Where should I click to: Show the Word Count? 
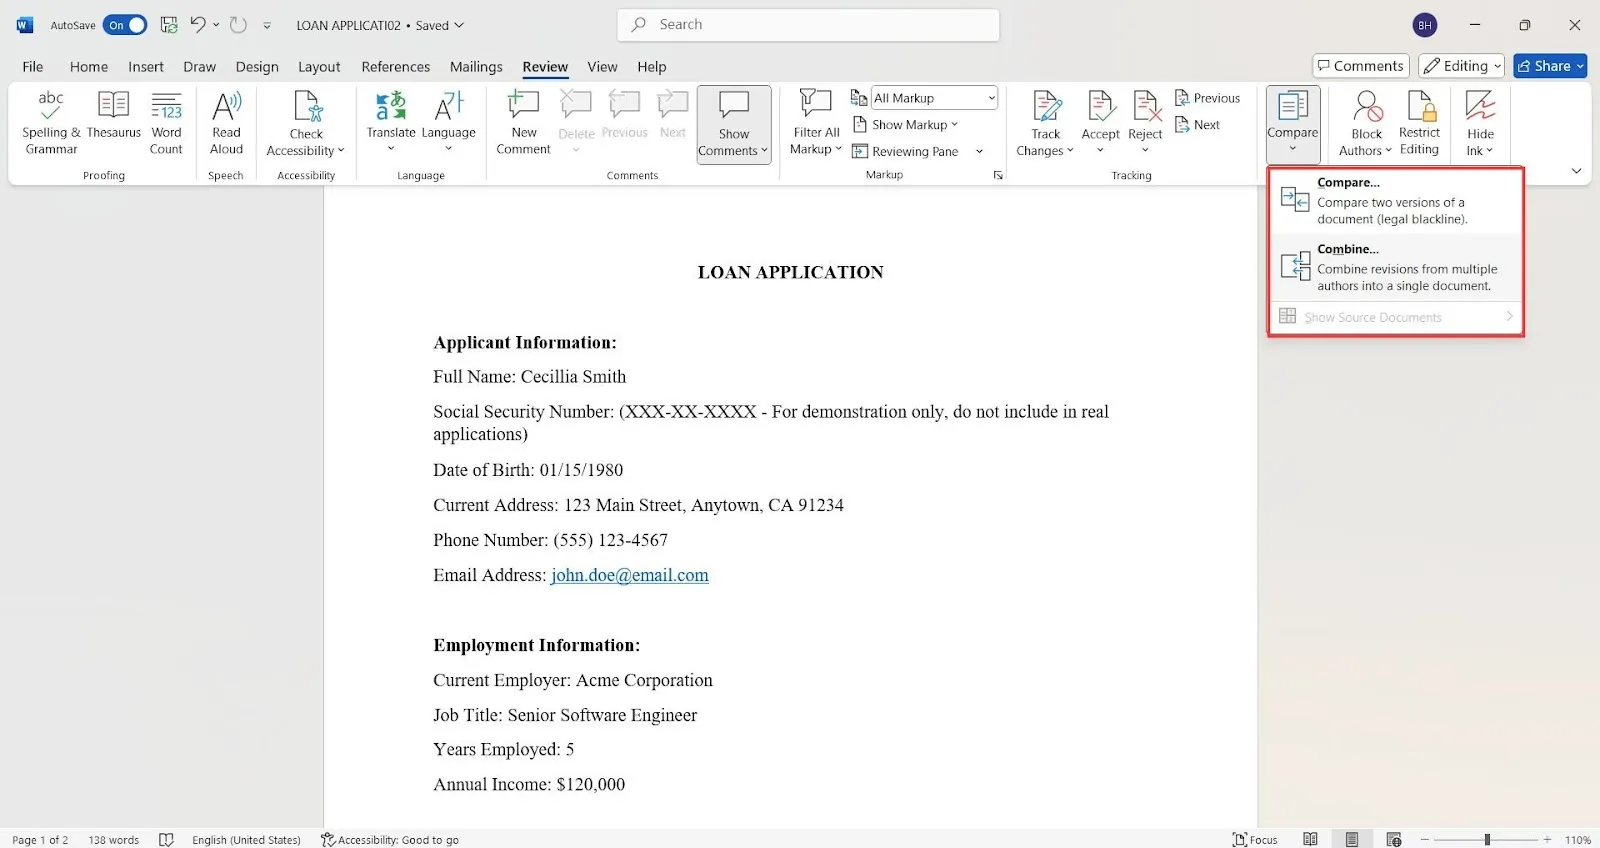[166, 123]
